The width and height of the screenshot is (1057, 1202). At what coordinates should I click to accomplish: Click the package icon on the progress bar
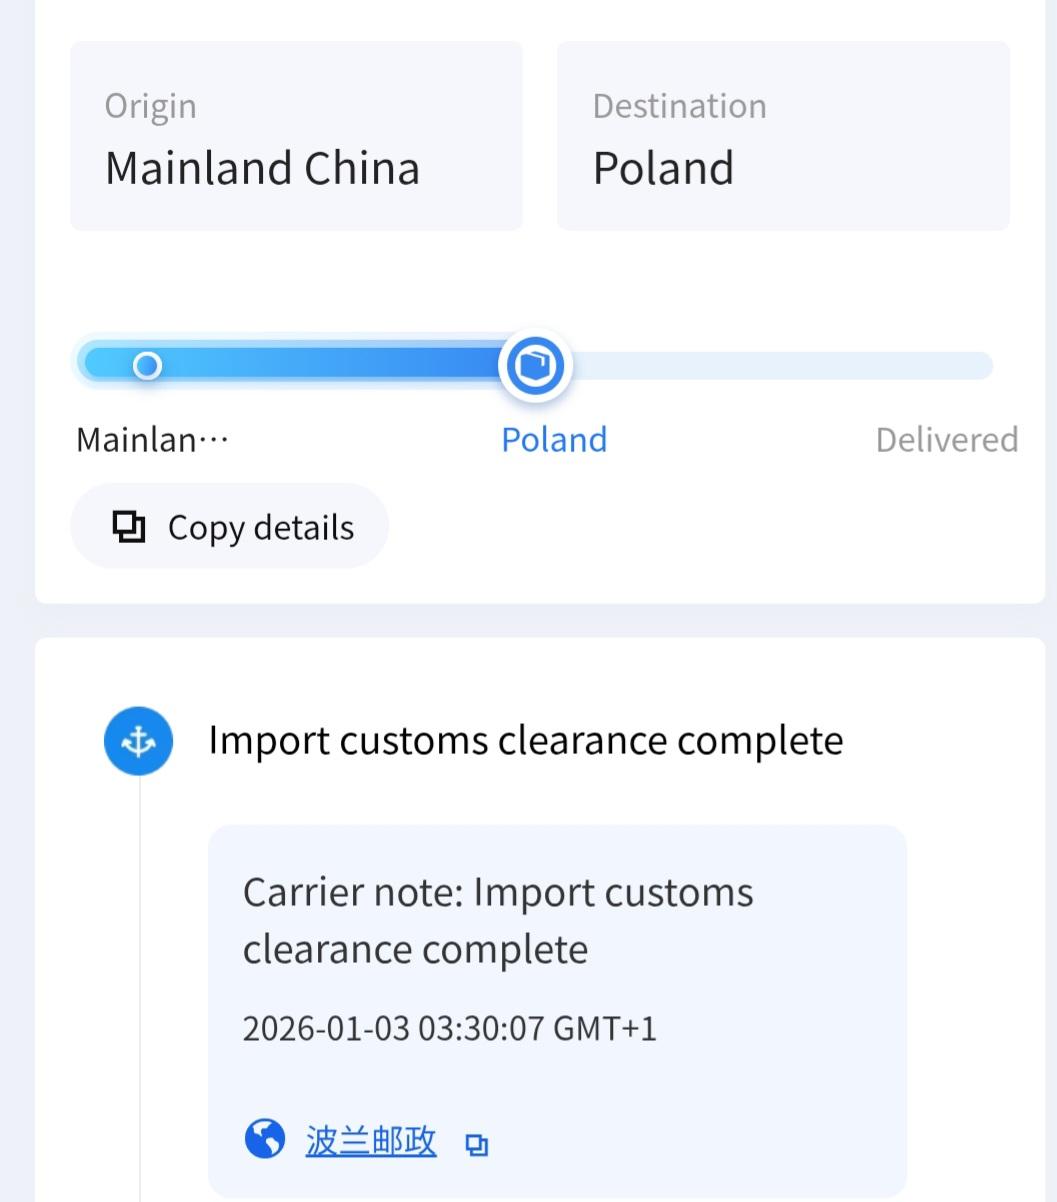536,365
